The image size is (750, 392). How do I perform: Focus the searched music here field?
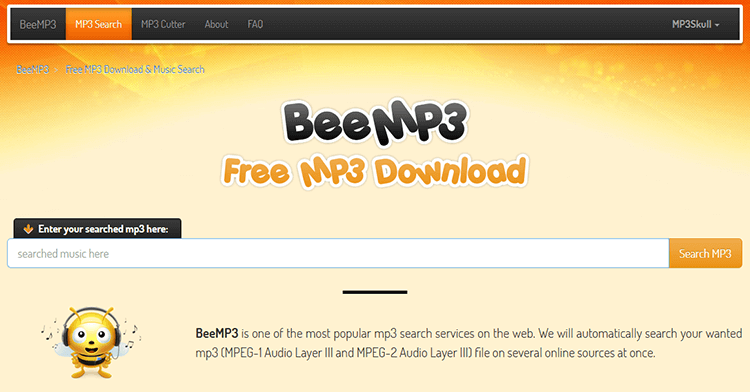pyautogui.click(x=338, y=253)
